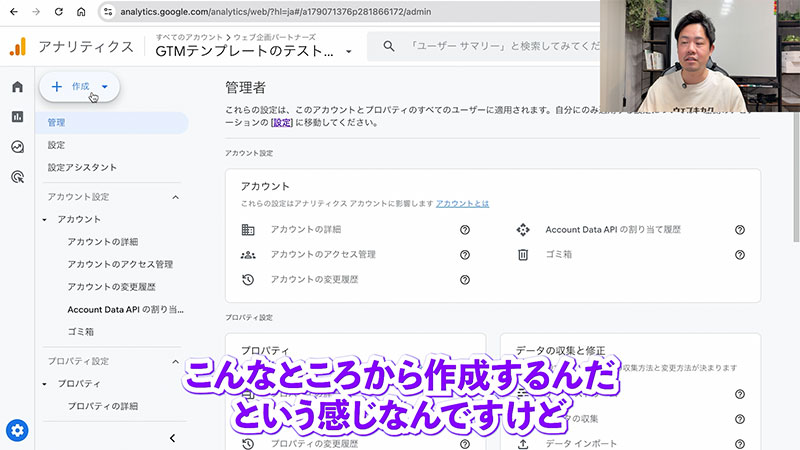
Task: Click the blue Admin gear icon
Action: (17, 431)
